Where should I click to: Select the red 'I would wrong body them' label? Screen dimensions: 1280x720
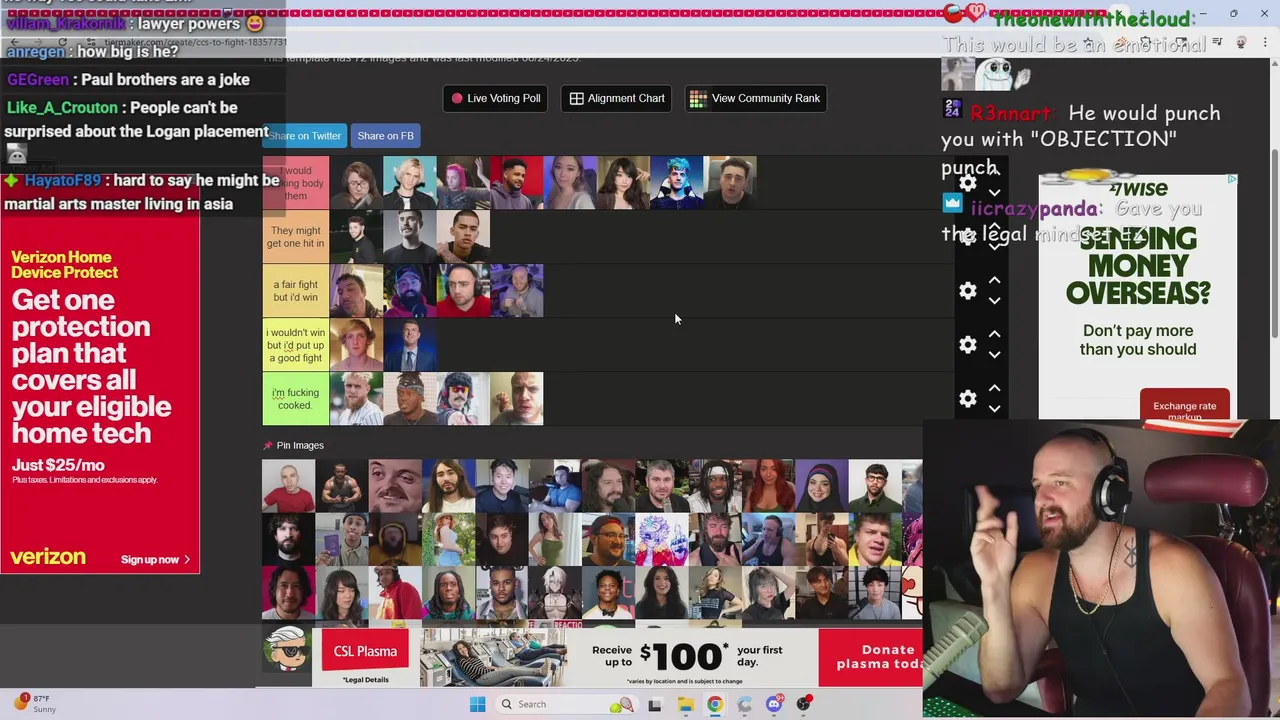pos(295,183)
